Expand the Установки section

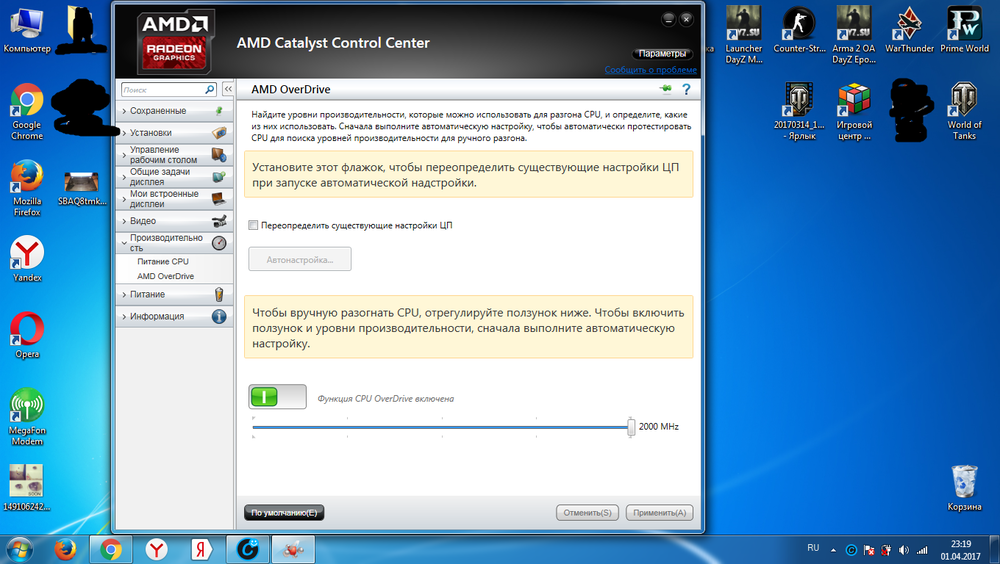pyautogui.click(x=174, y=133)
